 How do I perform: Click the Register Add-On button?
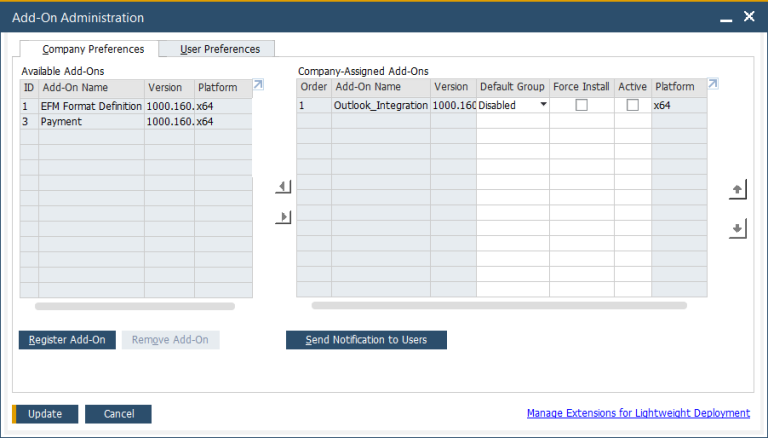tap(67, 340)
